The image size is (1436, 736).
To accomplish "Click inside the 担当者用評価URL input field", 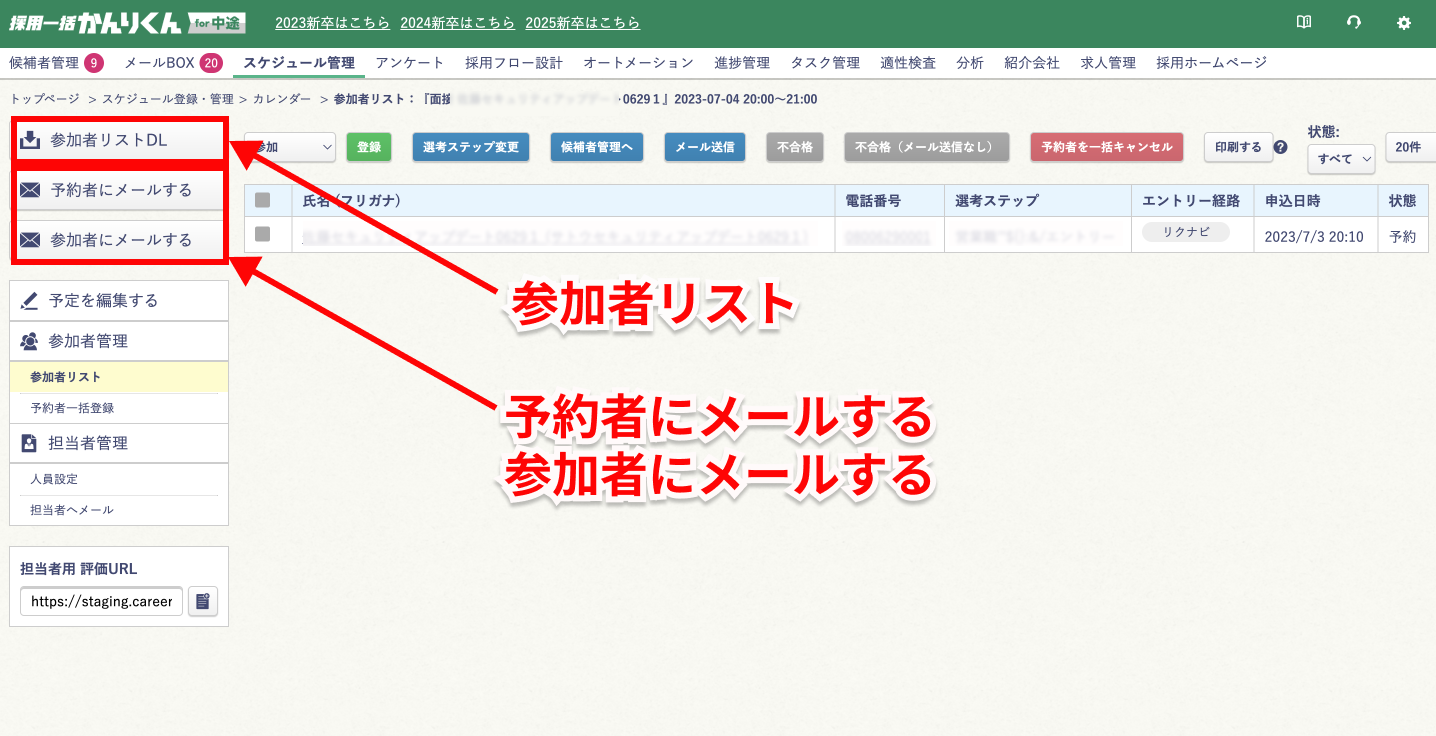I will [x=100, y=601].
